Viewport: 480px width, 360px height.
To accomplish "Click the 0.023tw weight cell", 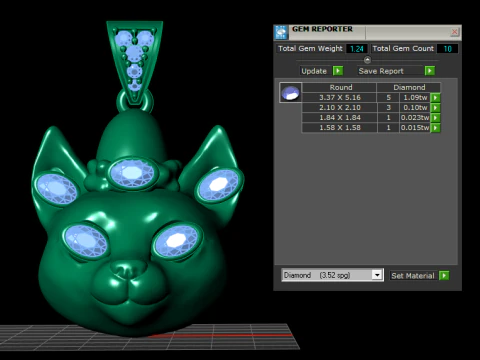I will click(415, 117).
